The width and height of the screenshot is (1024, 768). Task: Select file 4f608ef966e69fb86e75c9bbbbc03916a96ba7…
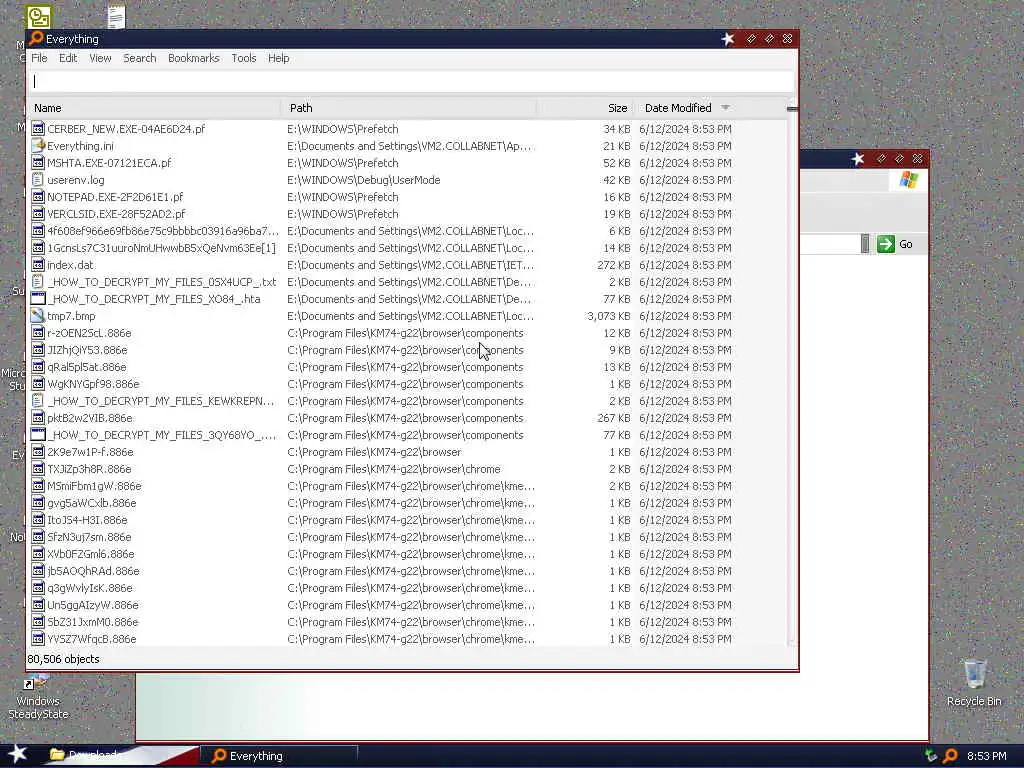(x=163, y=231)
